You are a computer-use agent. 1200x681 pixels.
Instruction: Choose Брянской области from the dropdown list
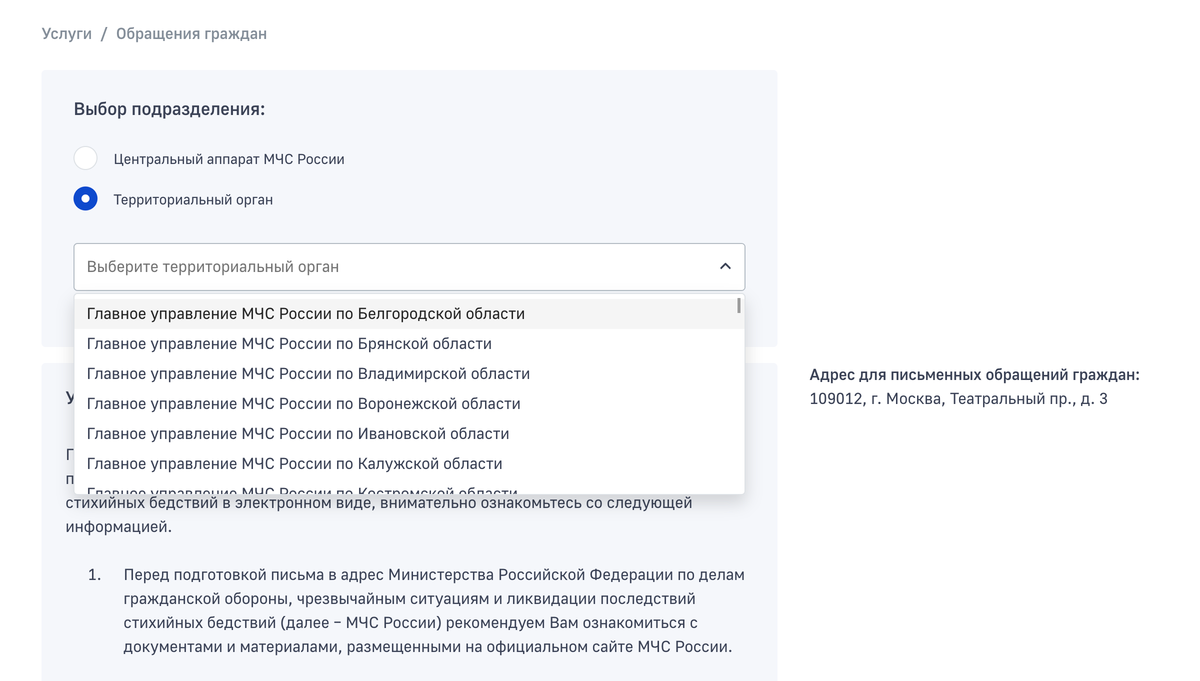click(x=289, y=344)
